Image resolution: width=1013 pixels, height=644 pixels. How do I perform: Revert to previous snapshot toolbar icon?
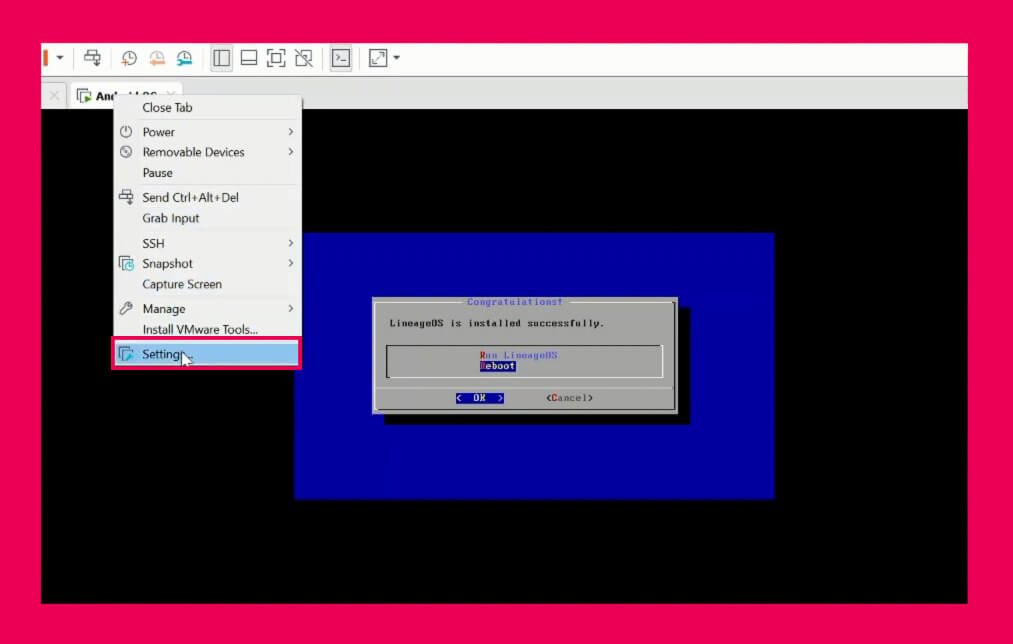pos(157,58)
